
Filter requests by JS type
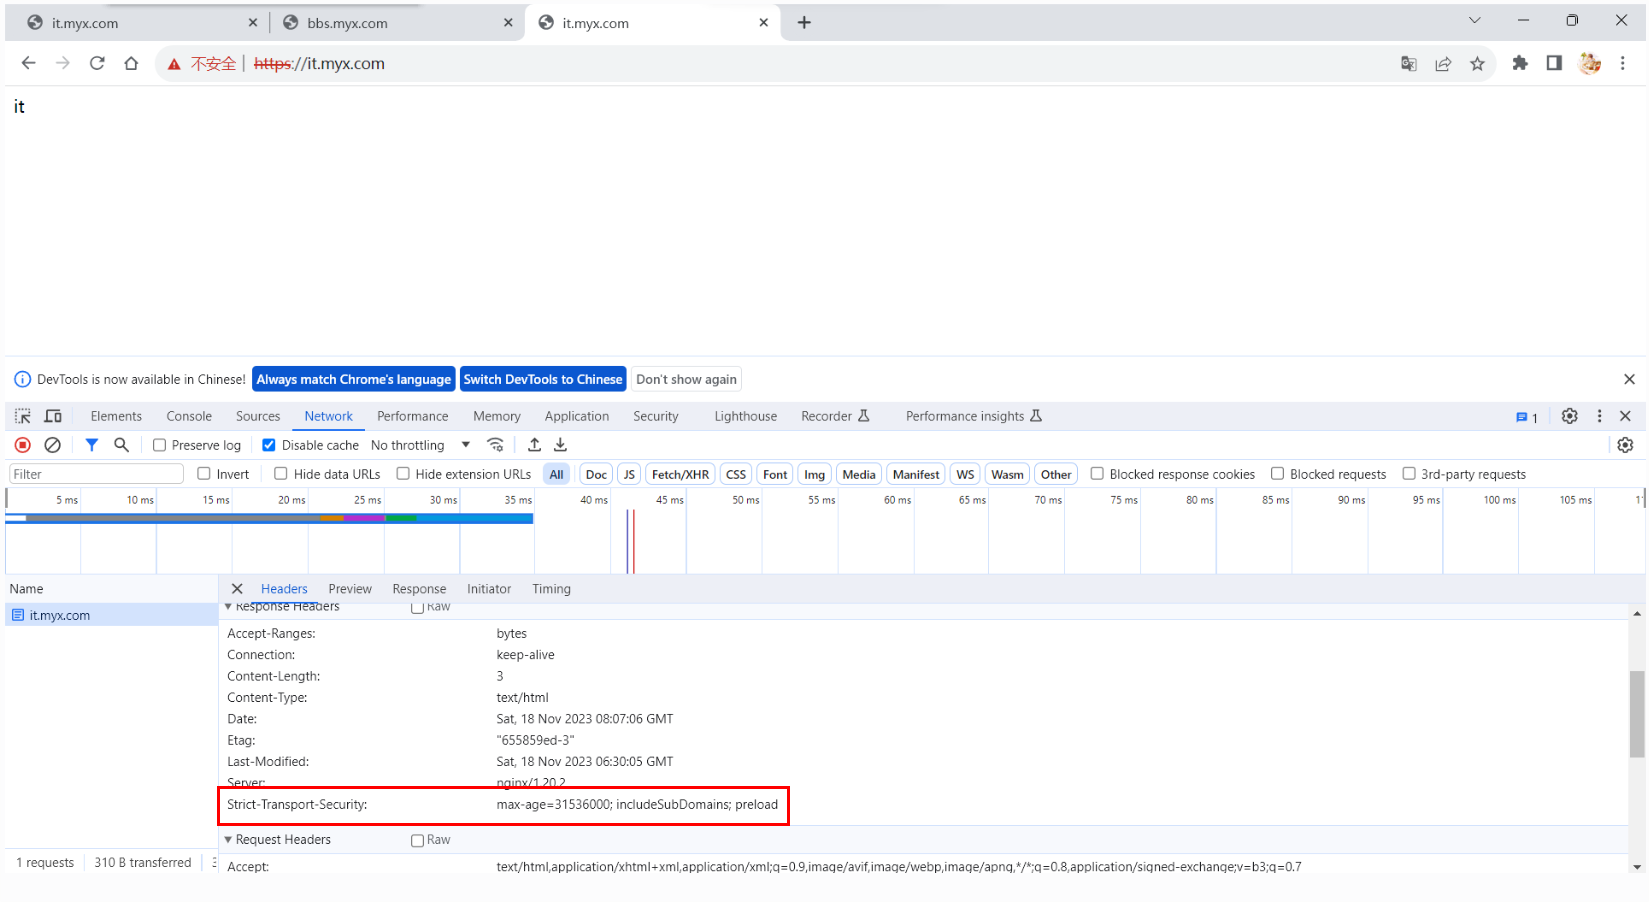629,474
